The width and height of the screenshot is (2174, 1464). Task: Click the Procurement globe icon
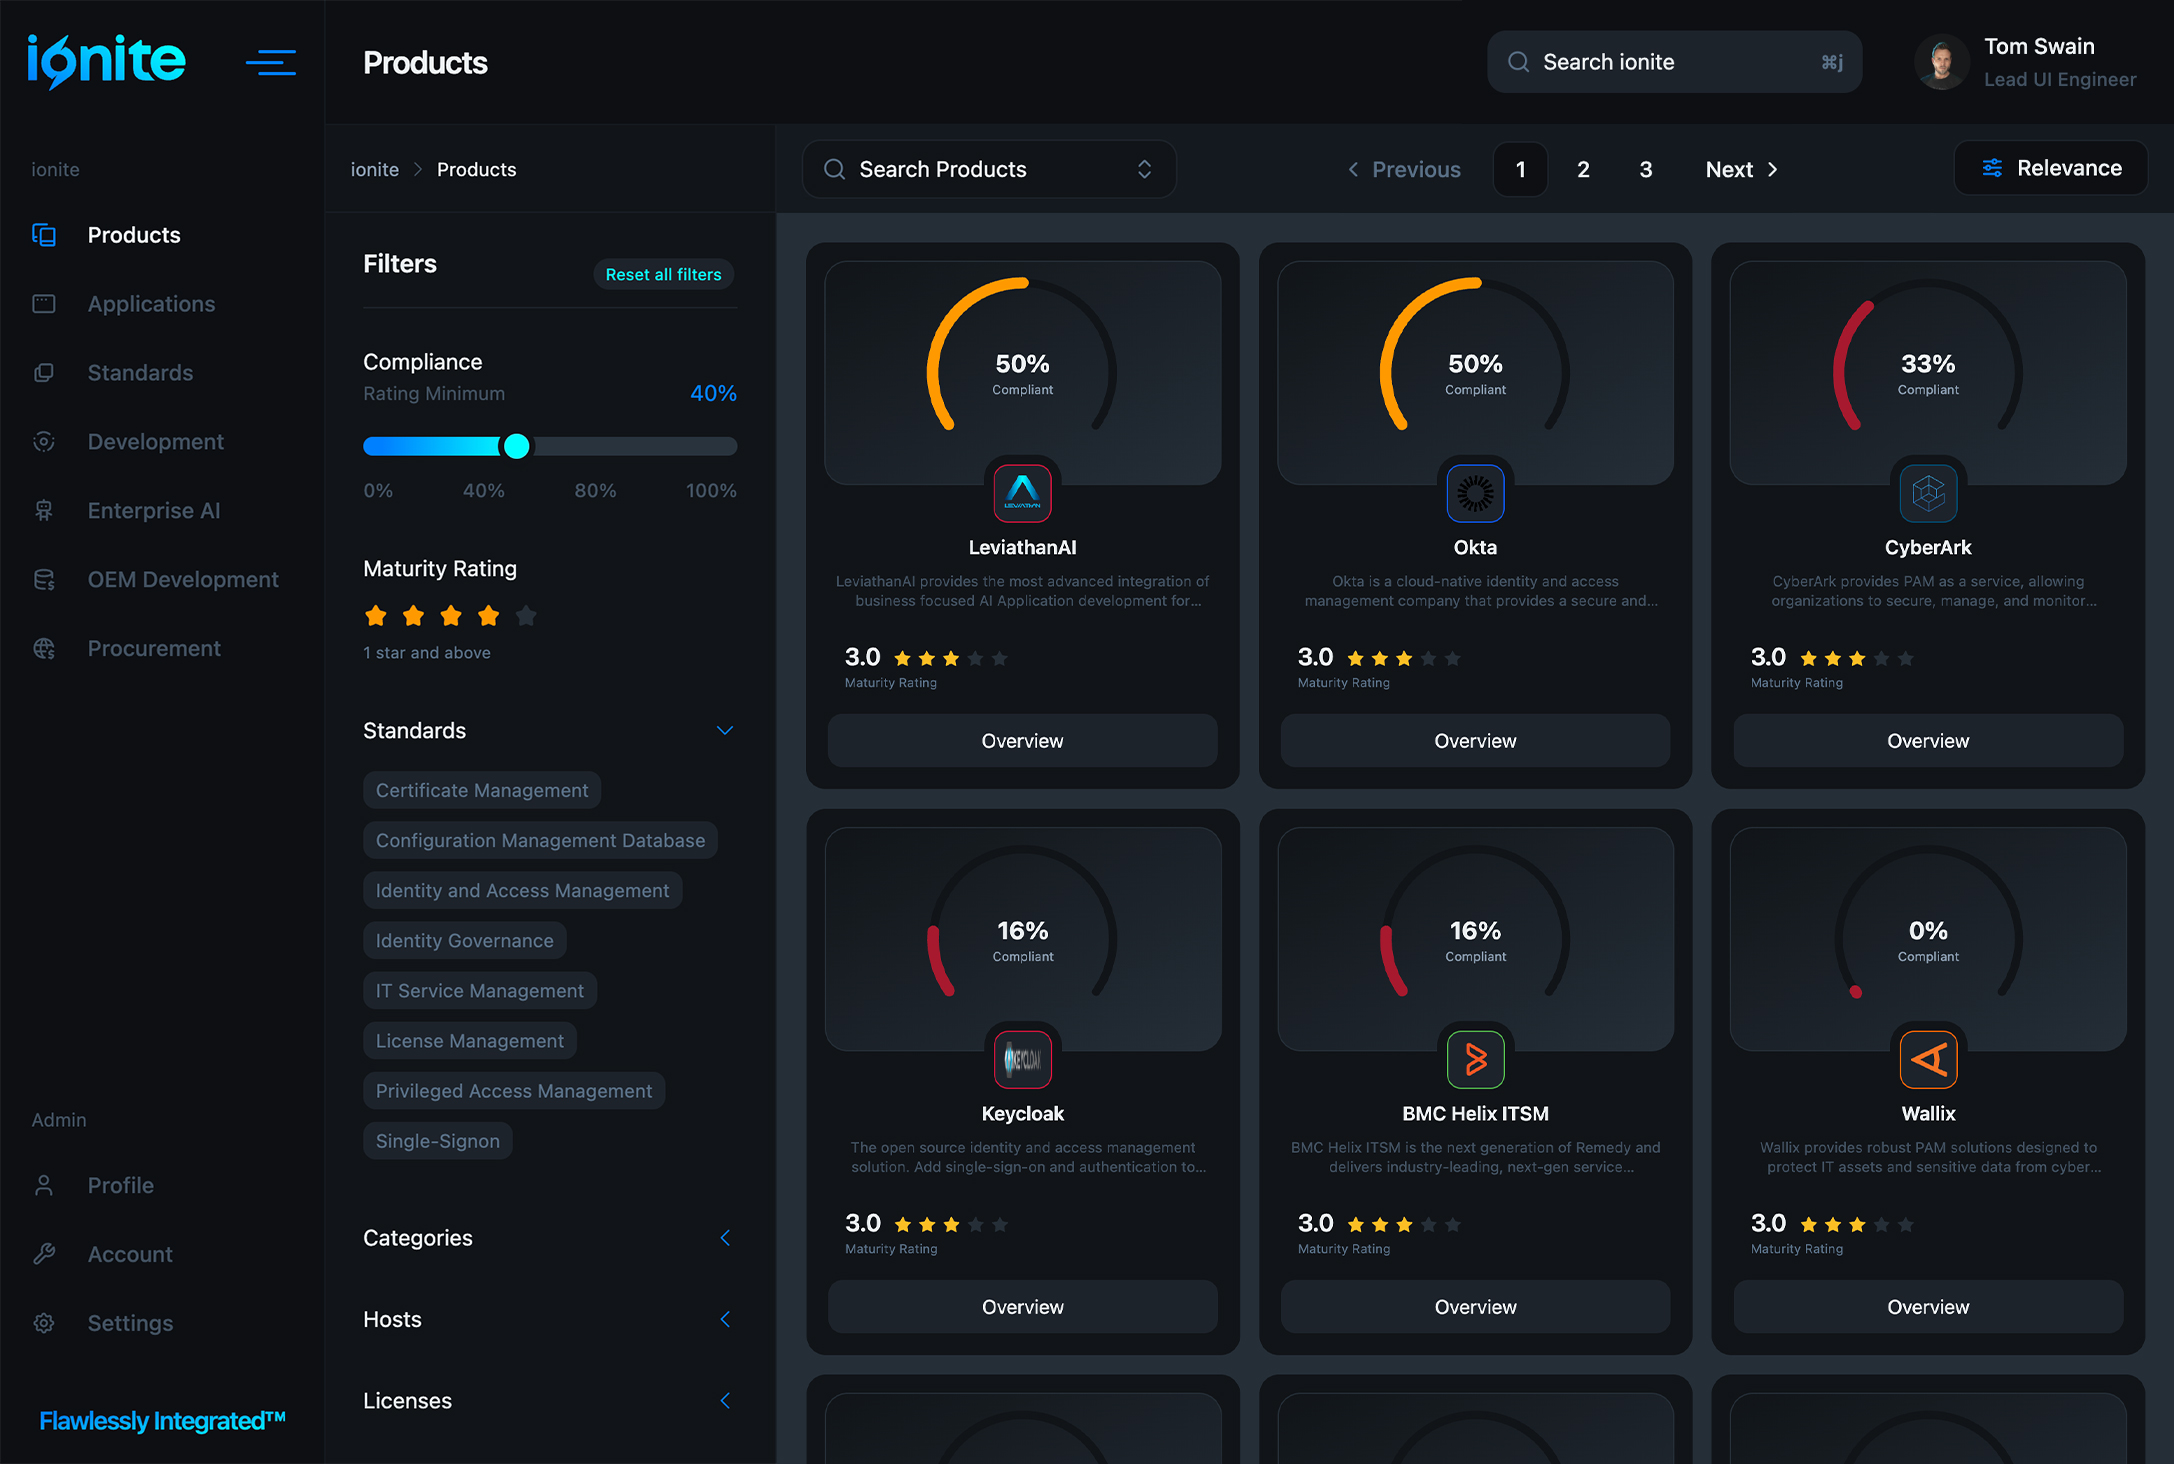point(44,649)
